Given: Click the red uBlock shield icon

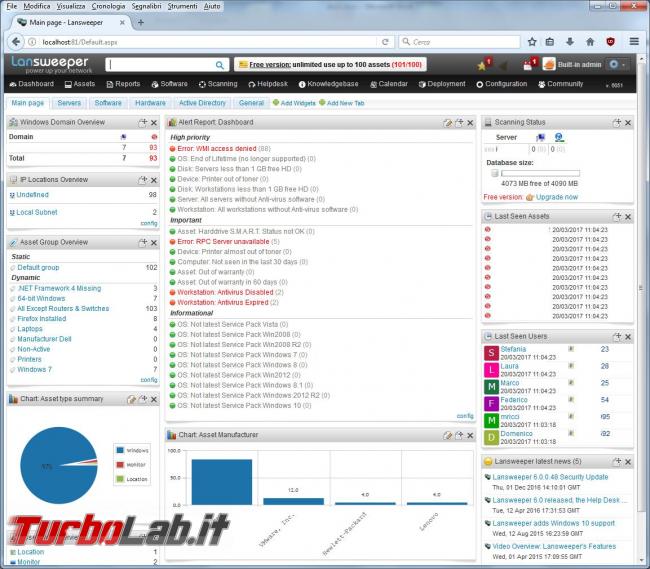Looking at the screenshot, I should point(611,41).
